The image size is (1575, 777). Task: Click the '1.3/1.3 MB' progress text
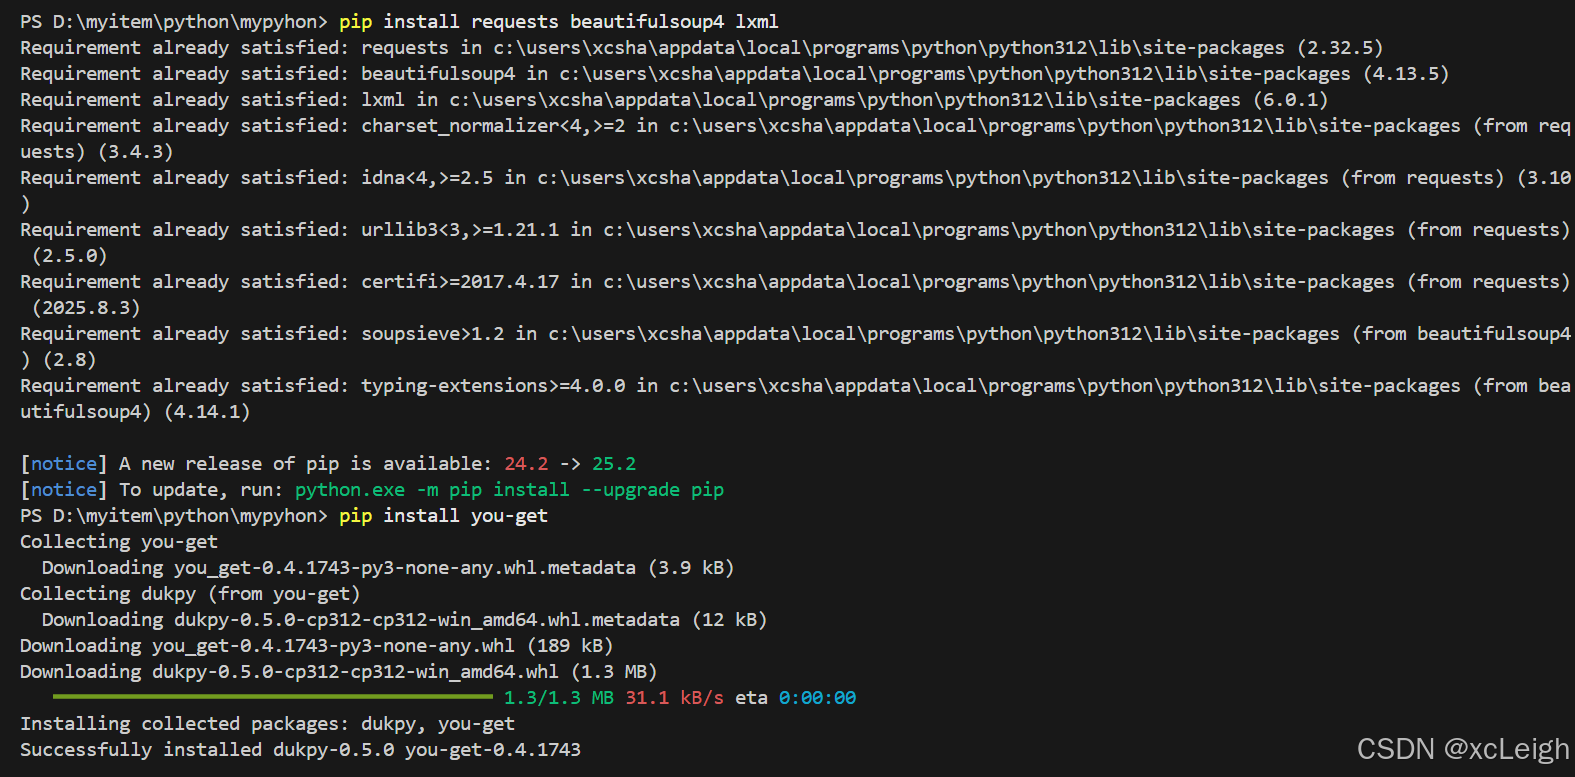tap(559, 698)
